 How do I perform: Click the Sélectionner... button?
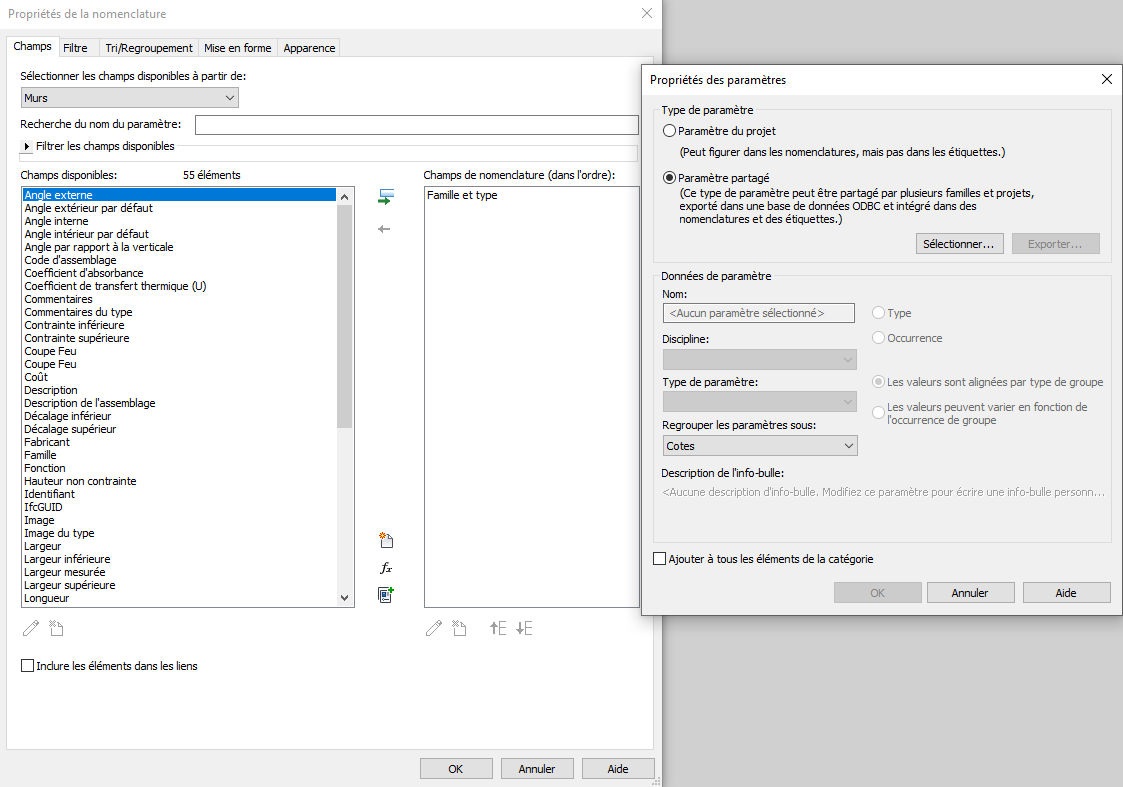pyautogui.click(x=959, y=244)
